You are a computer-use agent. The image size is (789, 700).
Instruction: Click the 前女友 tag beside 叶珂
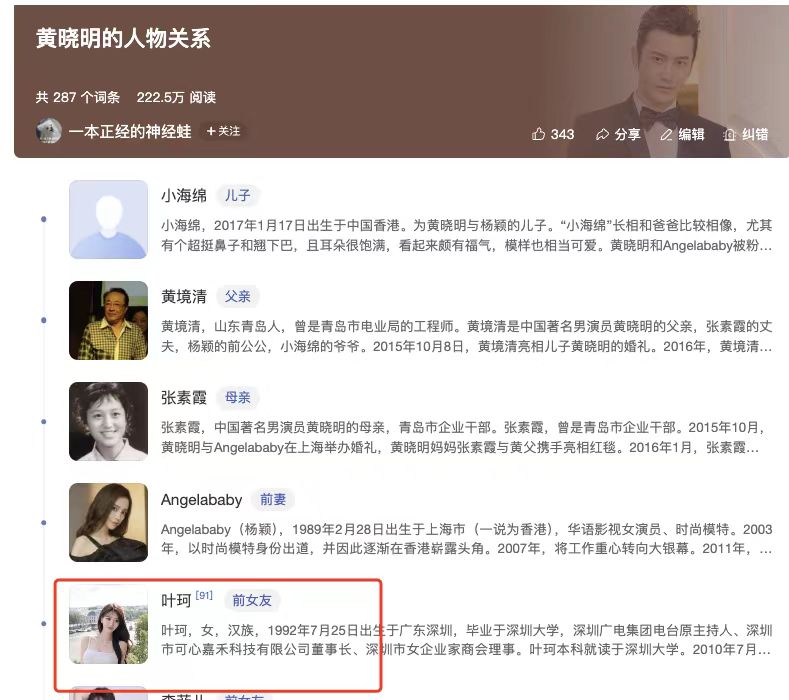click(x=252, y=600)
